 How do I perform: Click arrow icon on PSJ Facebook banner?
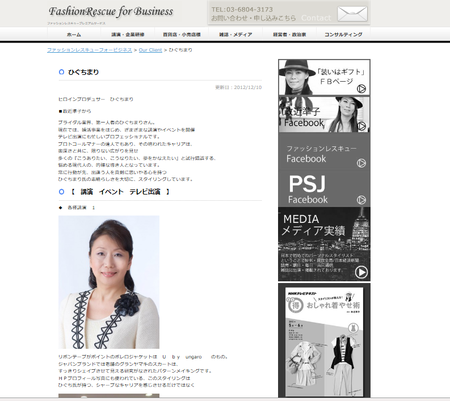pos(361,200)
